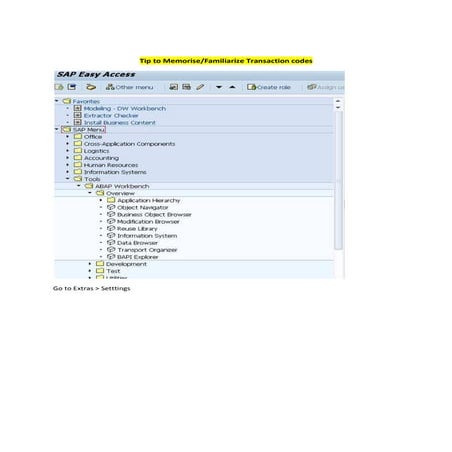The width and height of the screenshot is (452, 452).
Task: Click the SAP Menu folder icon
Action: 67,129
